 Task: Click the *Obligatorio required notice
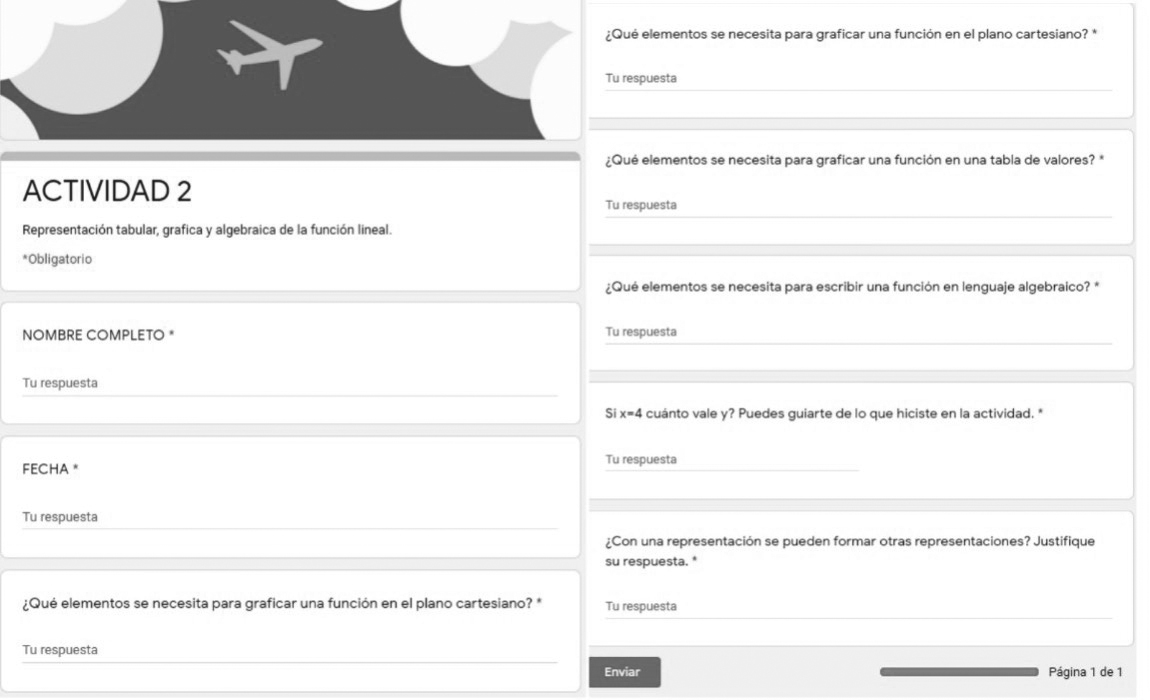[57, 259]
